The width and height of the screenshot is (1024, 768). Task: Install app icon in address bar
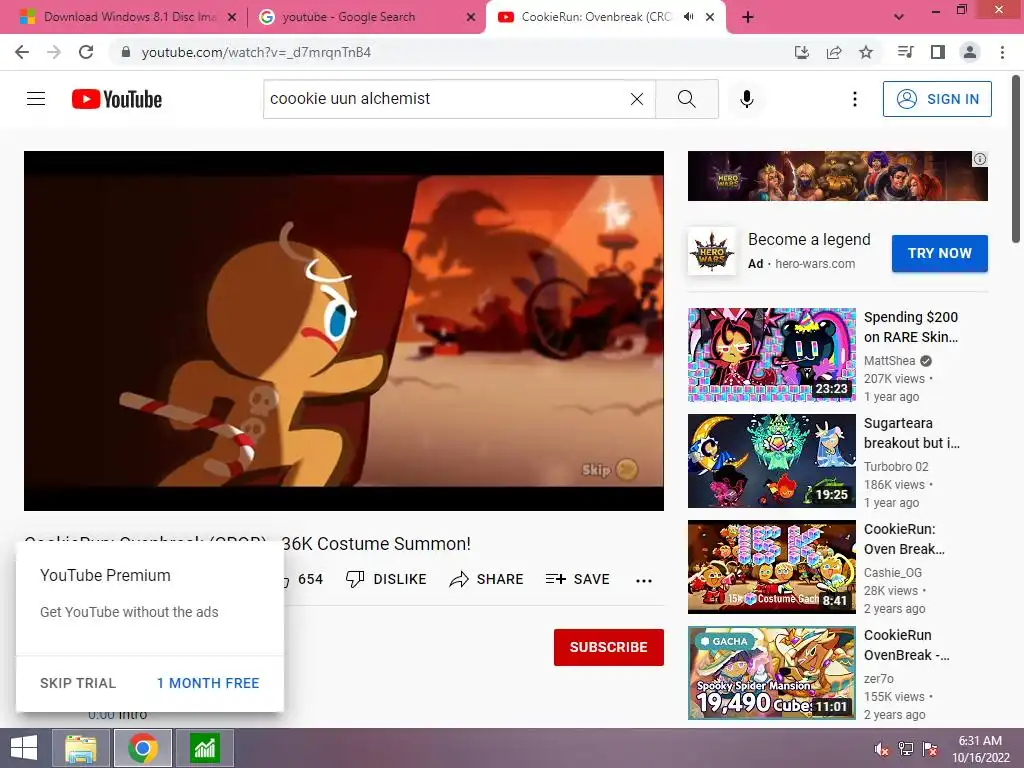[x=801, y=52]
